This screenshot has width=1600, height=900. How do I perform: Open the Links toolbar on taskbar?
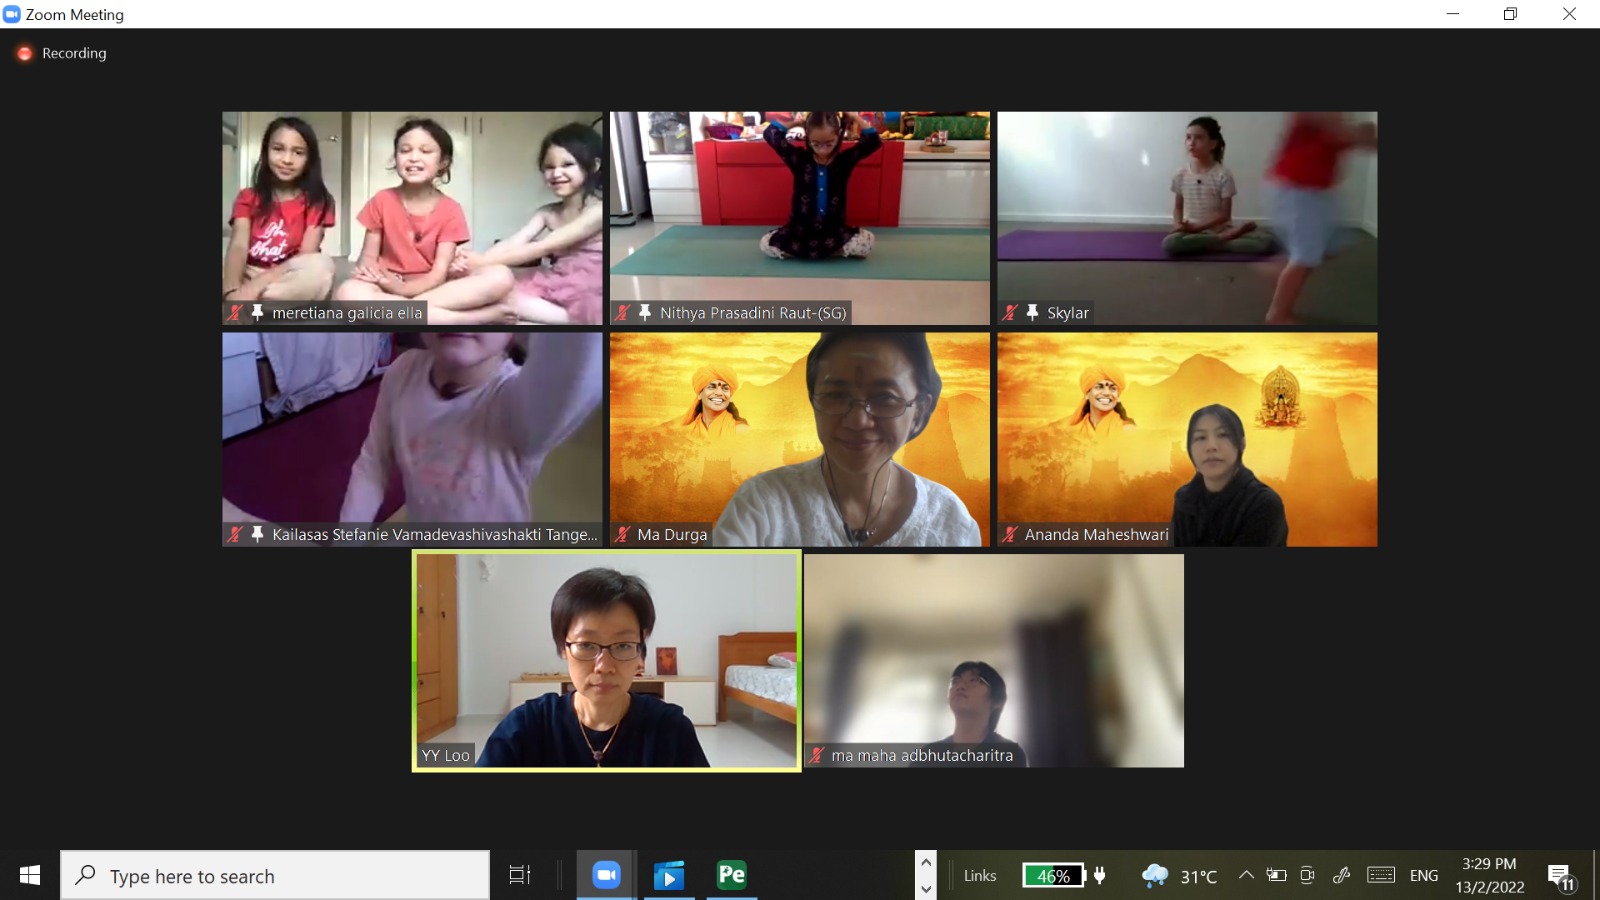click(979, 875)
